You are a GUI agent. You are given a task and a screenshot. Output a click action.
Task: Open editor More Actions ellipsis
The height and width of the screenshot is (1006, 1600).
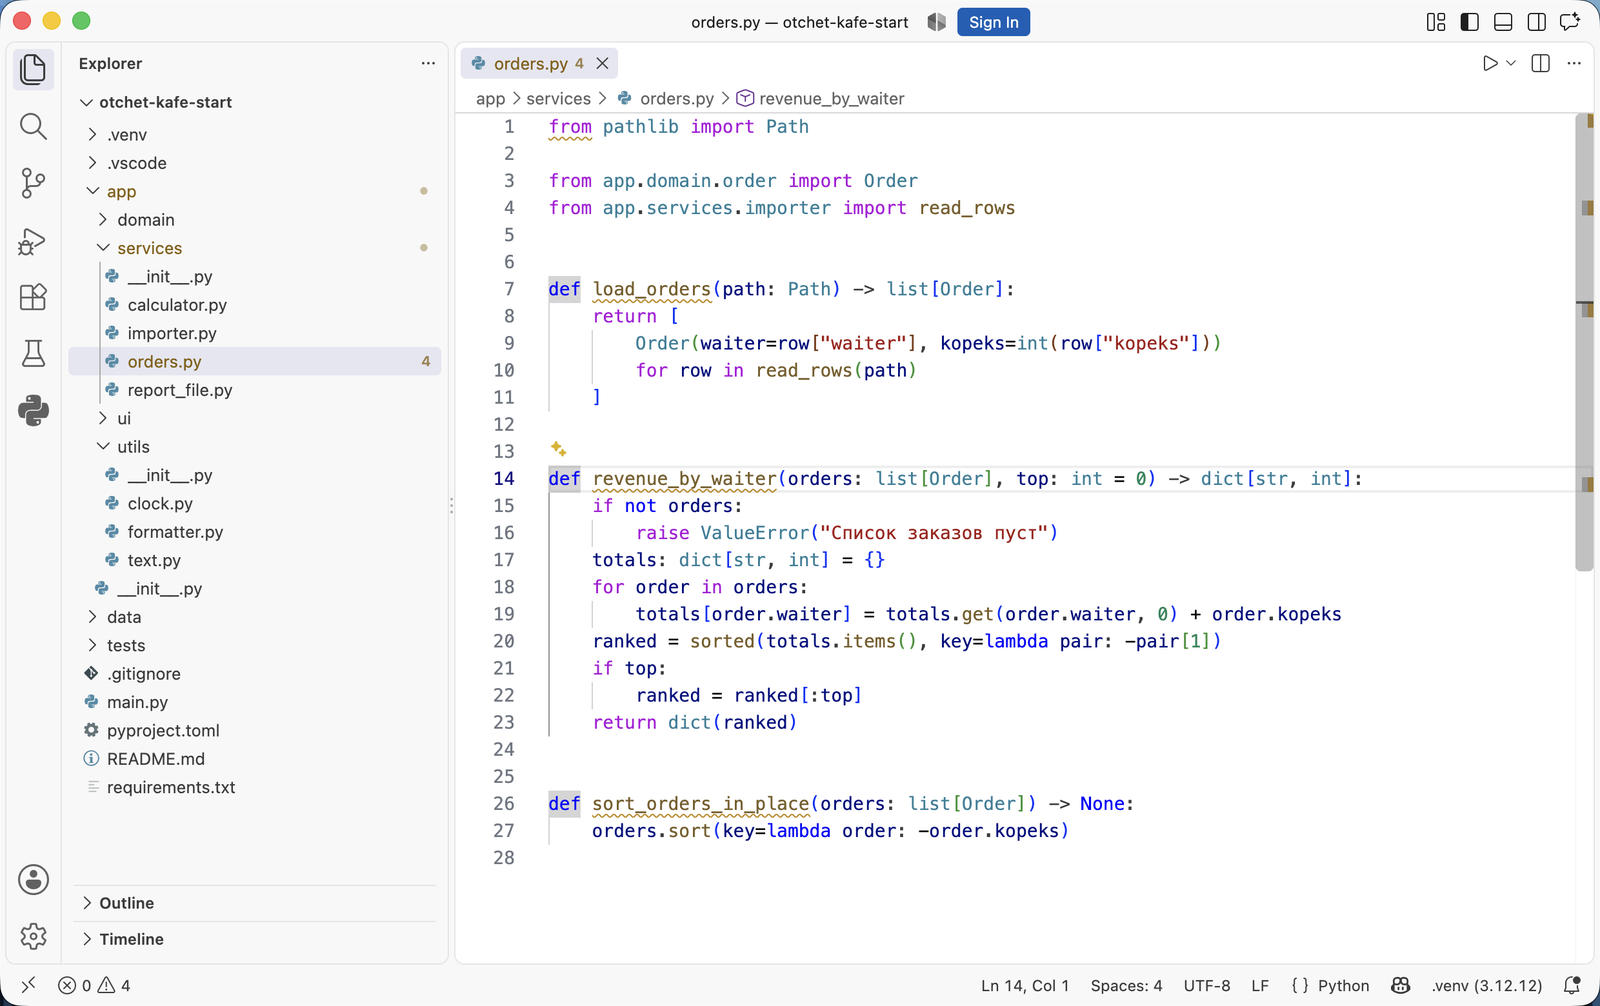point(1574,63)
